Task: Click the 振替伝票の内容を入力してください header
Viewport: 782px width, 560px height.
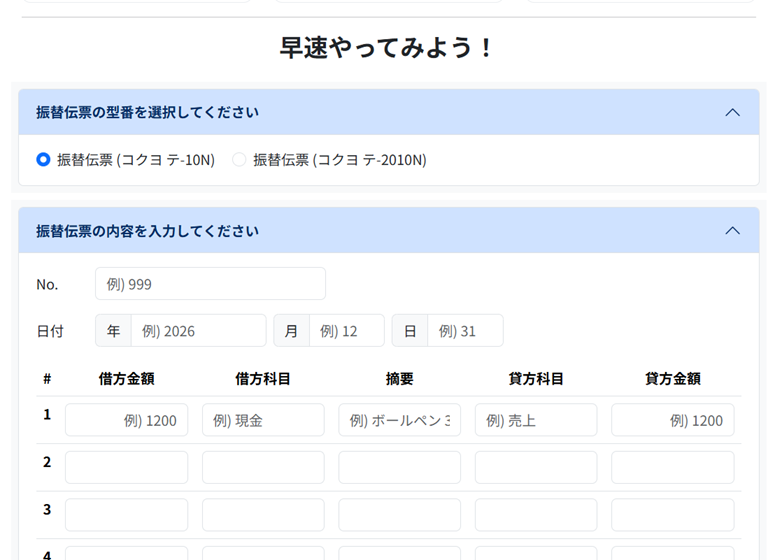Action: pyautogui.click(x=148, y=231)
